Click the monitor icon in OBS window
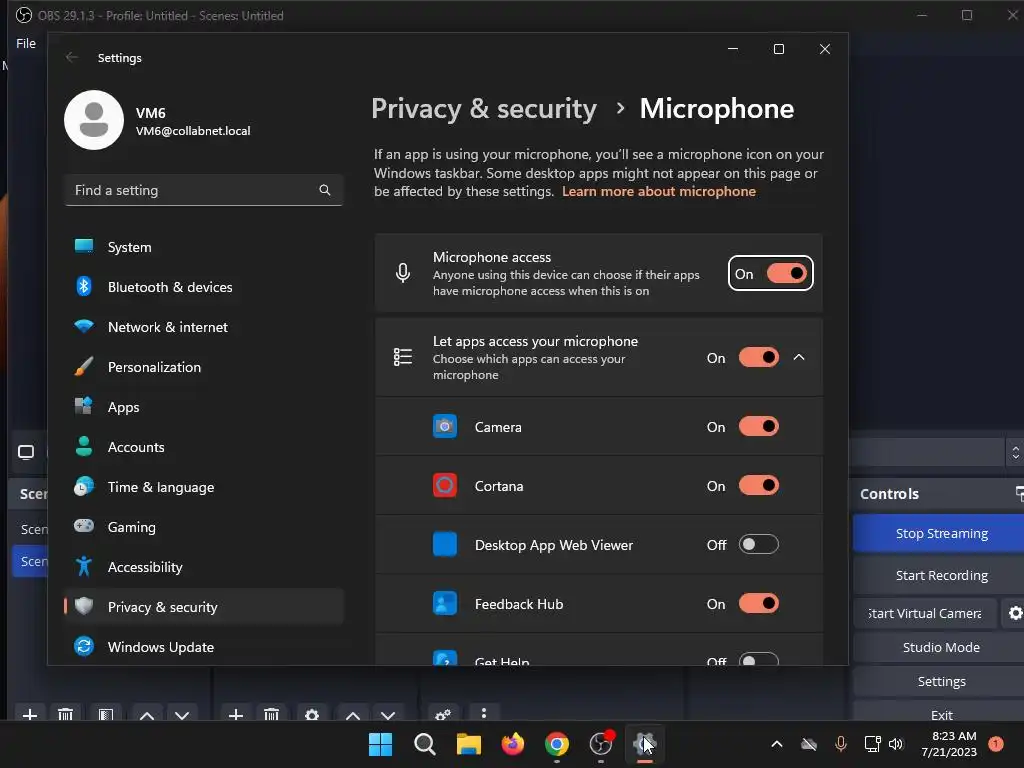The width and height of the screenshot is (1024, 768). click(26, 452)
